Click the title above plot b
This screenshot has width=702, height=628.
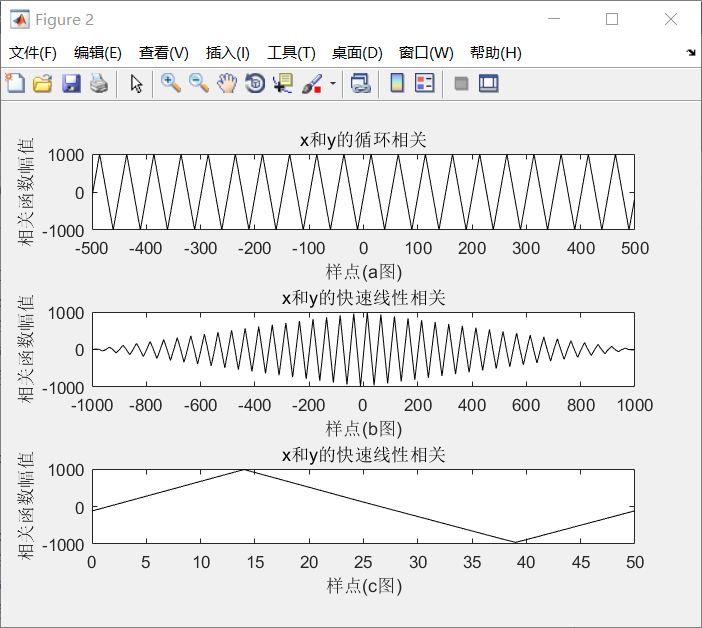tap(364, 298)
